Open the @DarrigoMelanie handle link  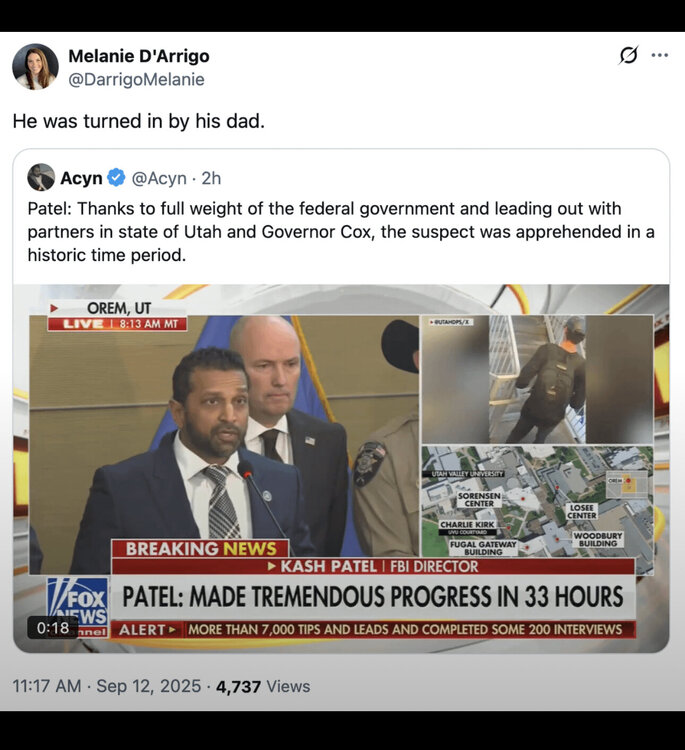click(136, 79)
